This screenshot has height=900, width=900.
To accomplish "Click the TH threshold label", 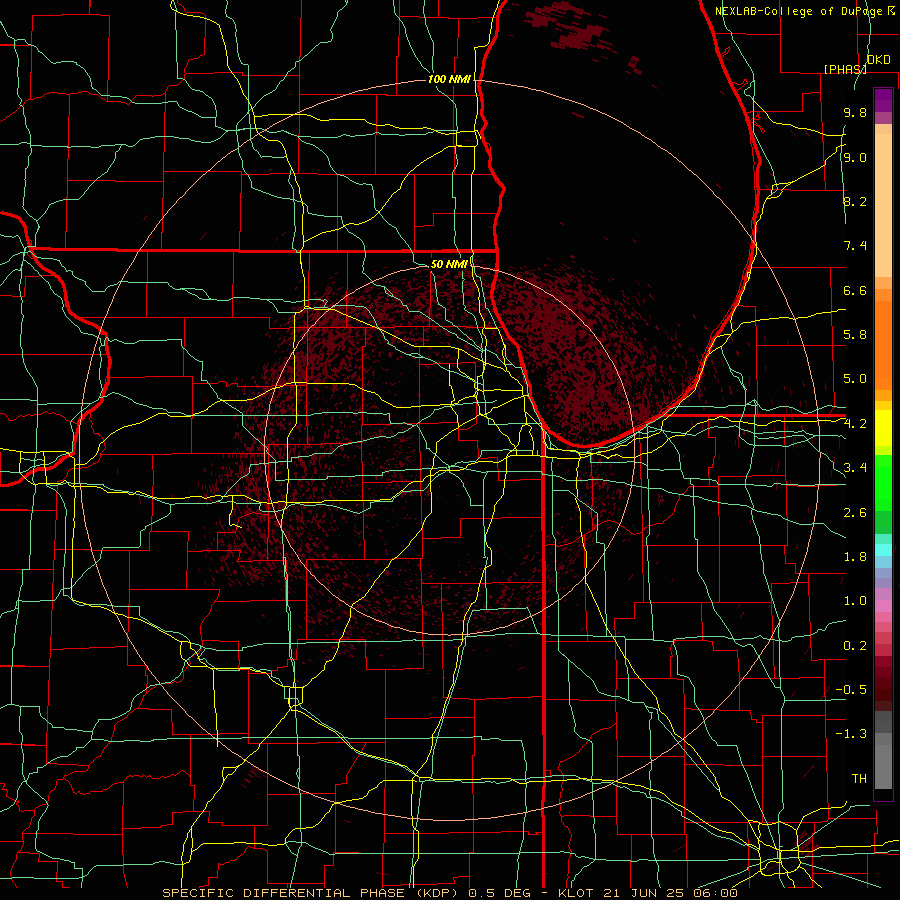I will coord(859,778).
